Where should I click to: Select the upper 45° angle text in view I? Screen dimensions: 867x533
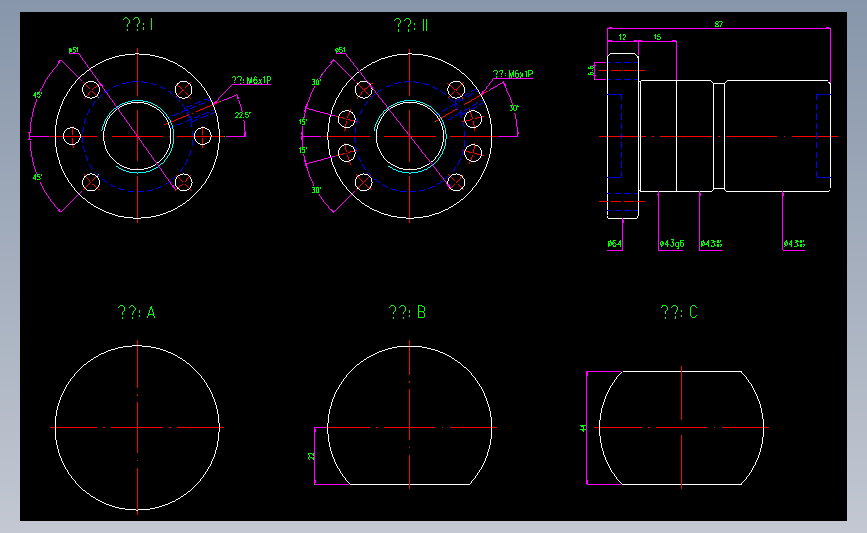tap(37, 95)
